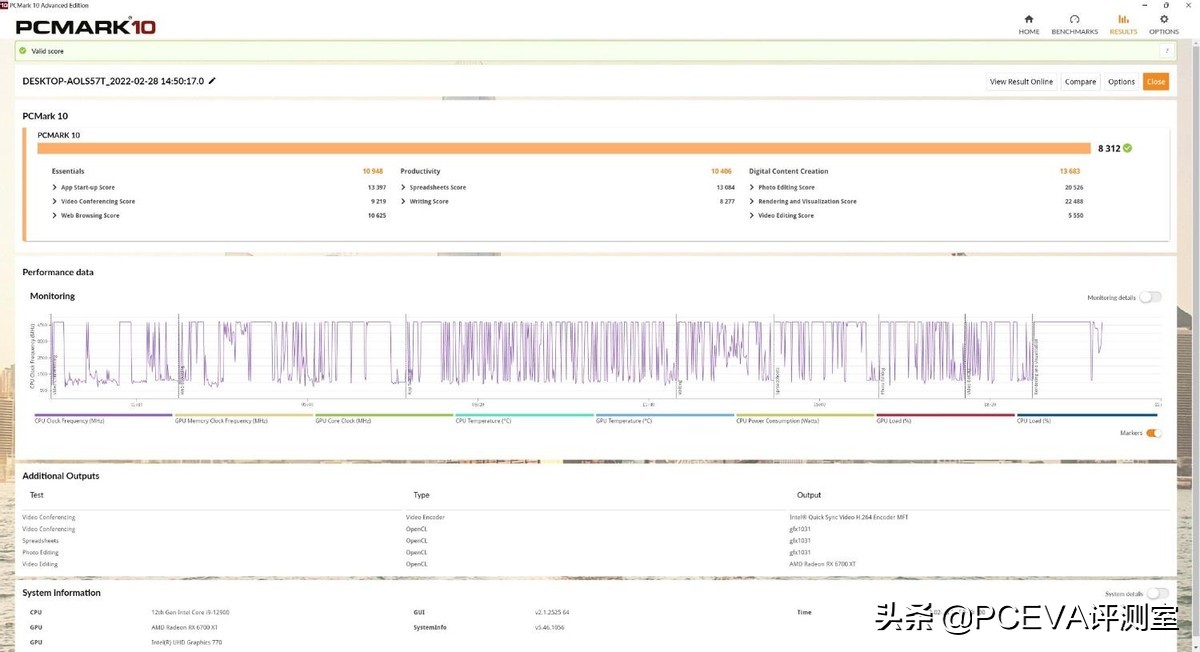
Task: Click the overall score 8 312
Action: 1108,148
